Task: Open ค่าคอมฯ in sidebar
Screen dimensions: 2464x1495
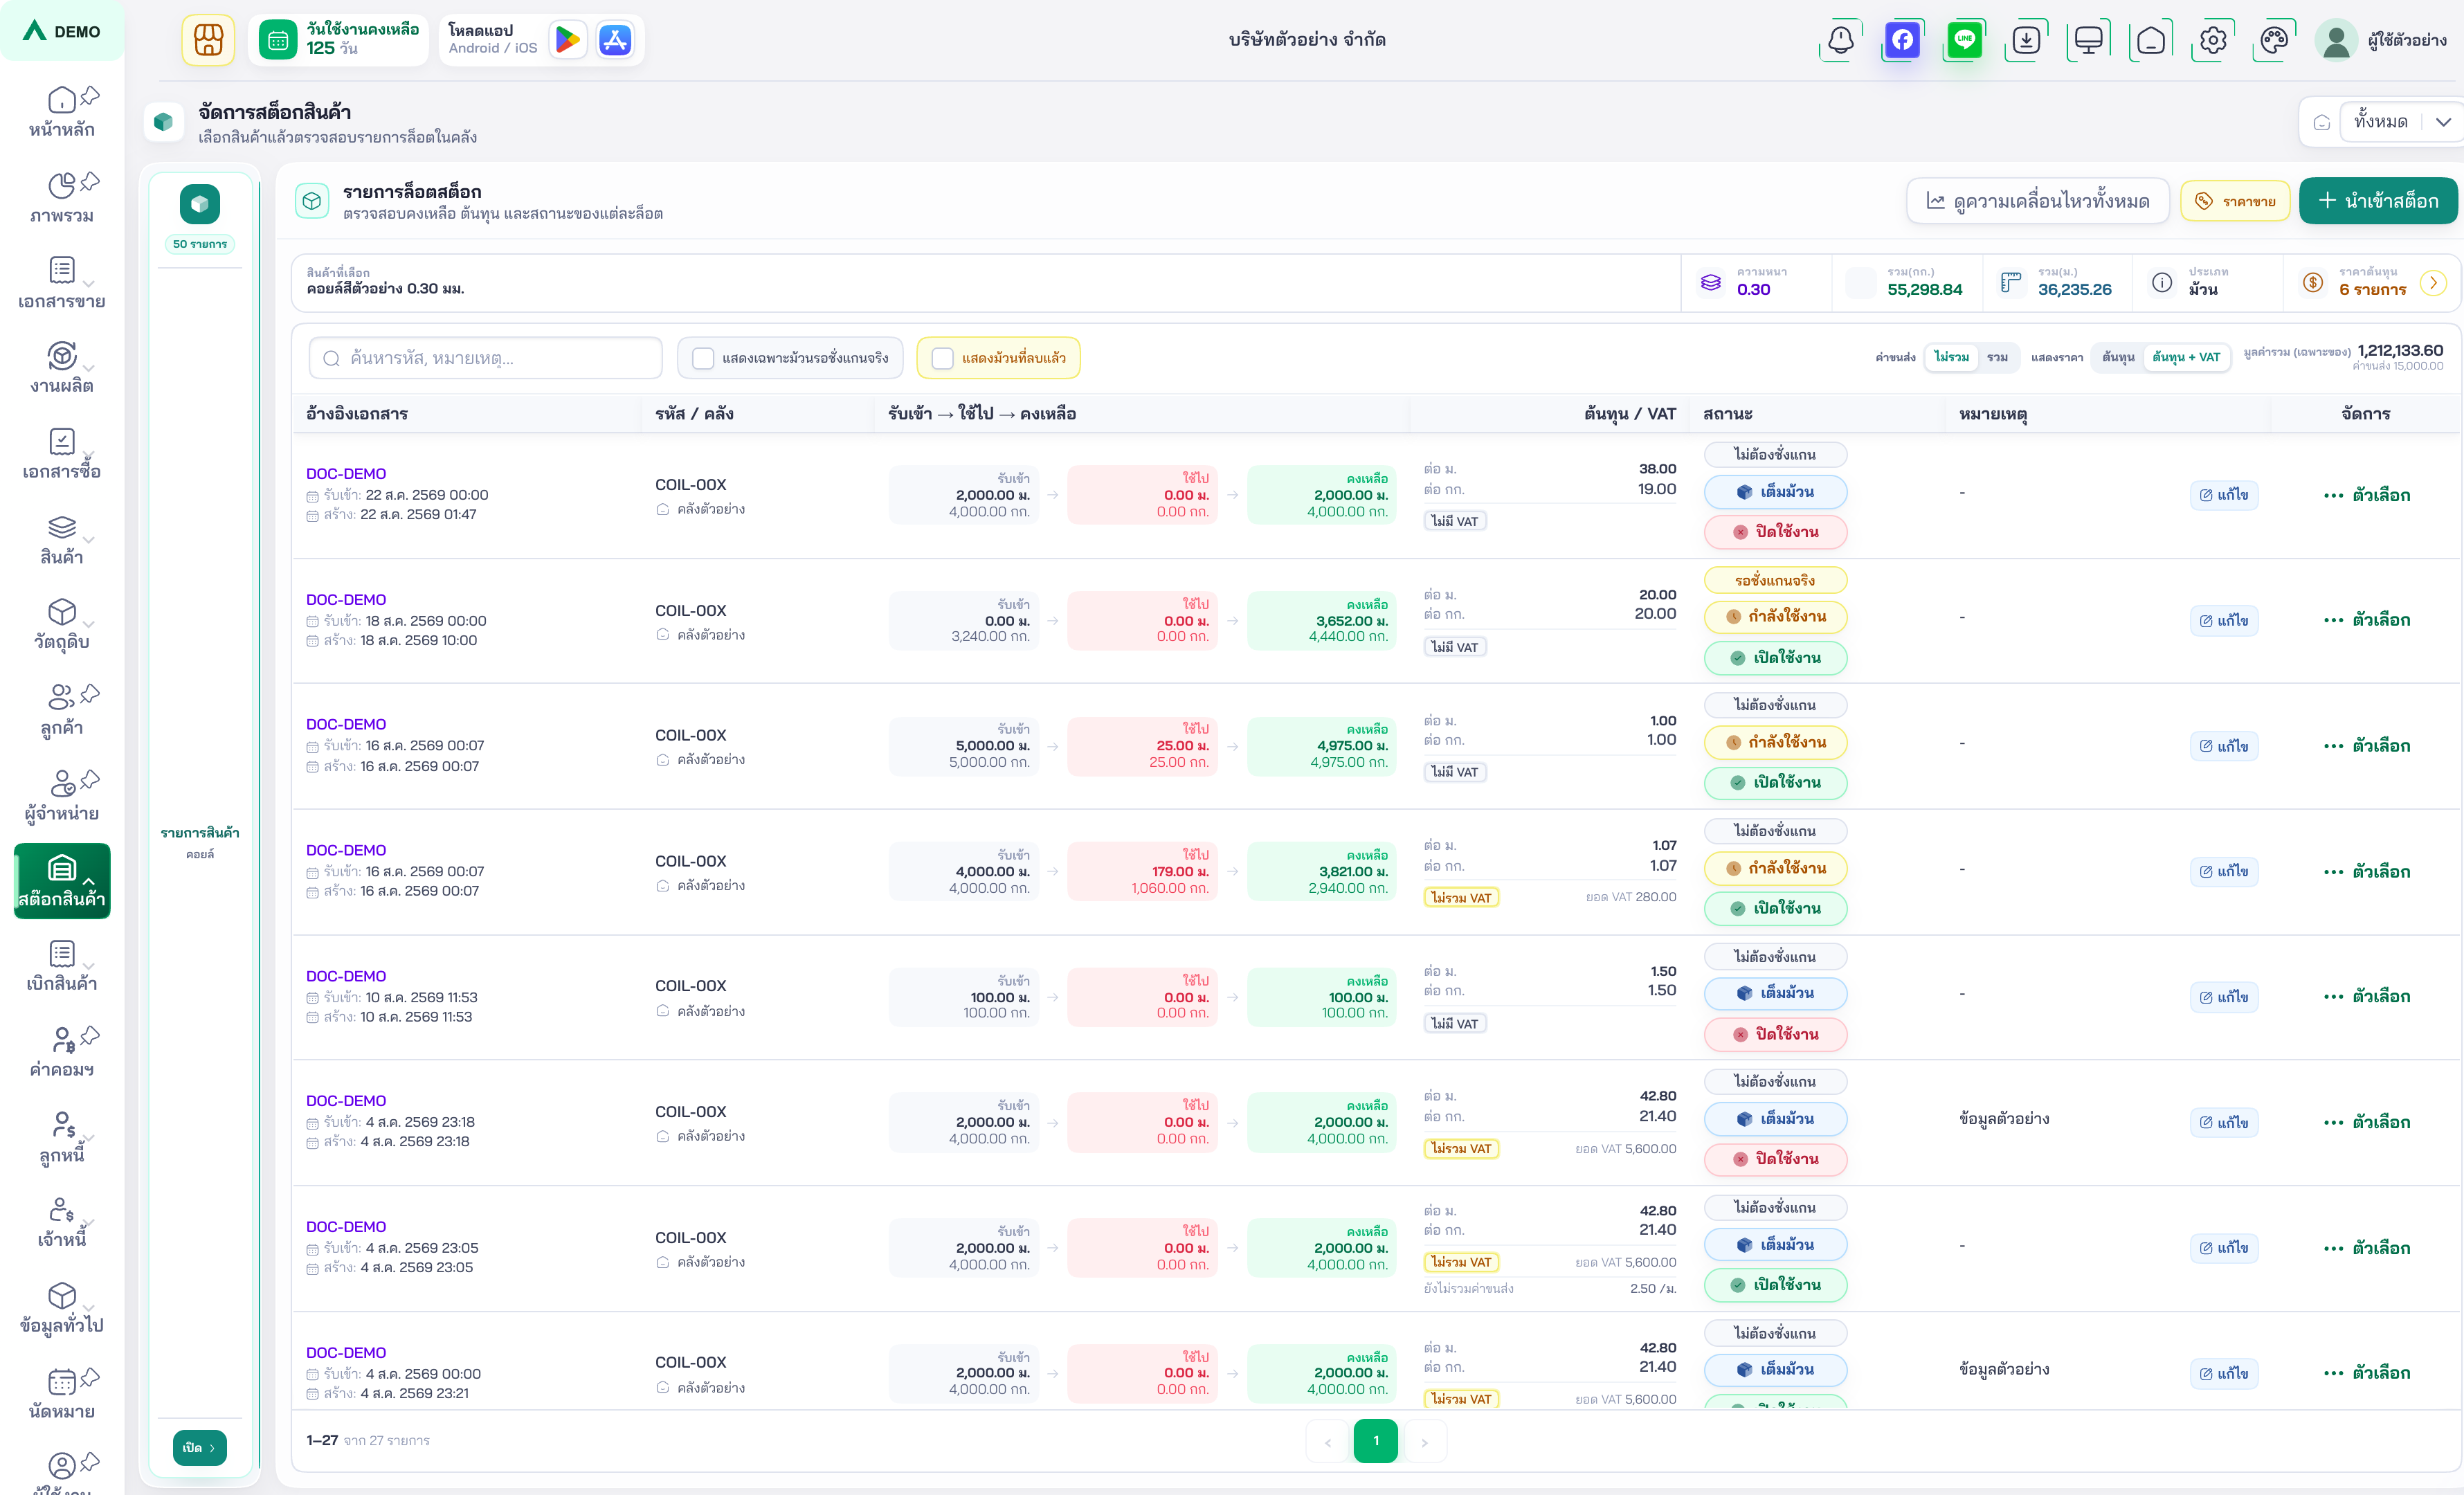Action: (62, 1052)
